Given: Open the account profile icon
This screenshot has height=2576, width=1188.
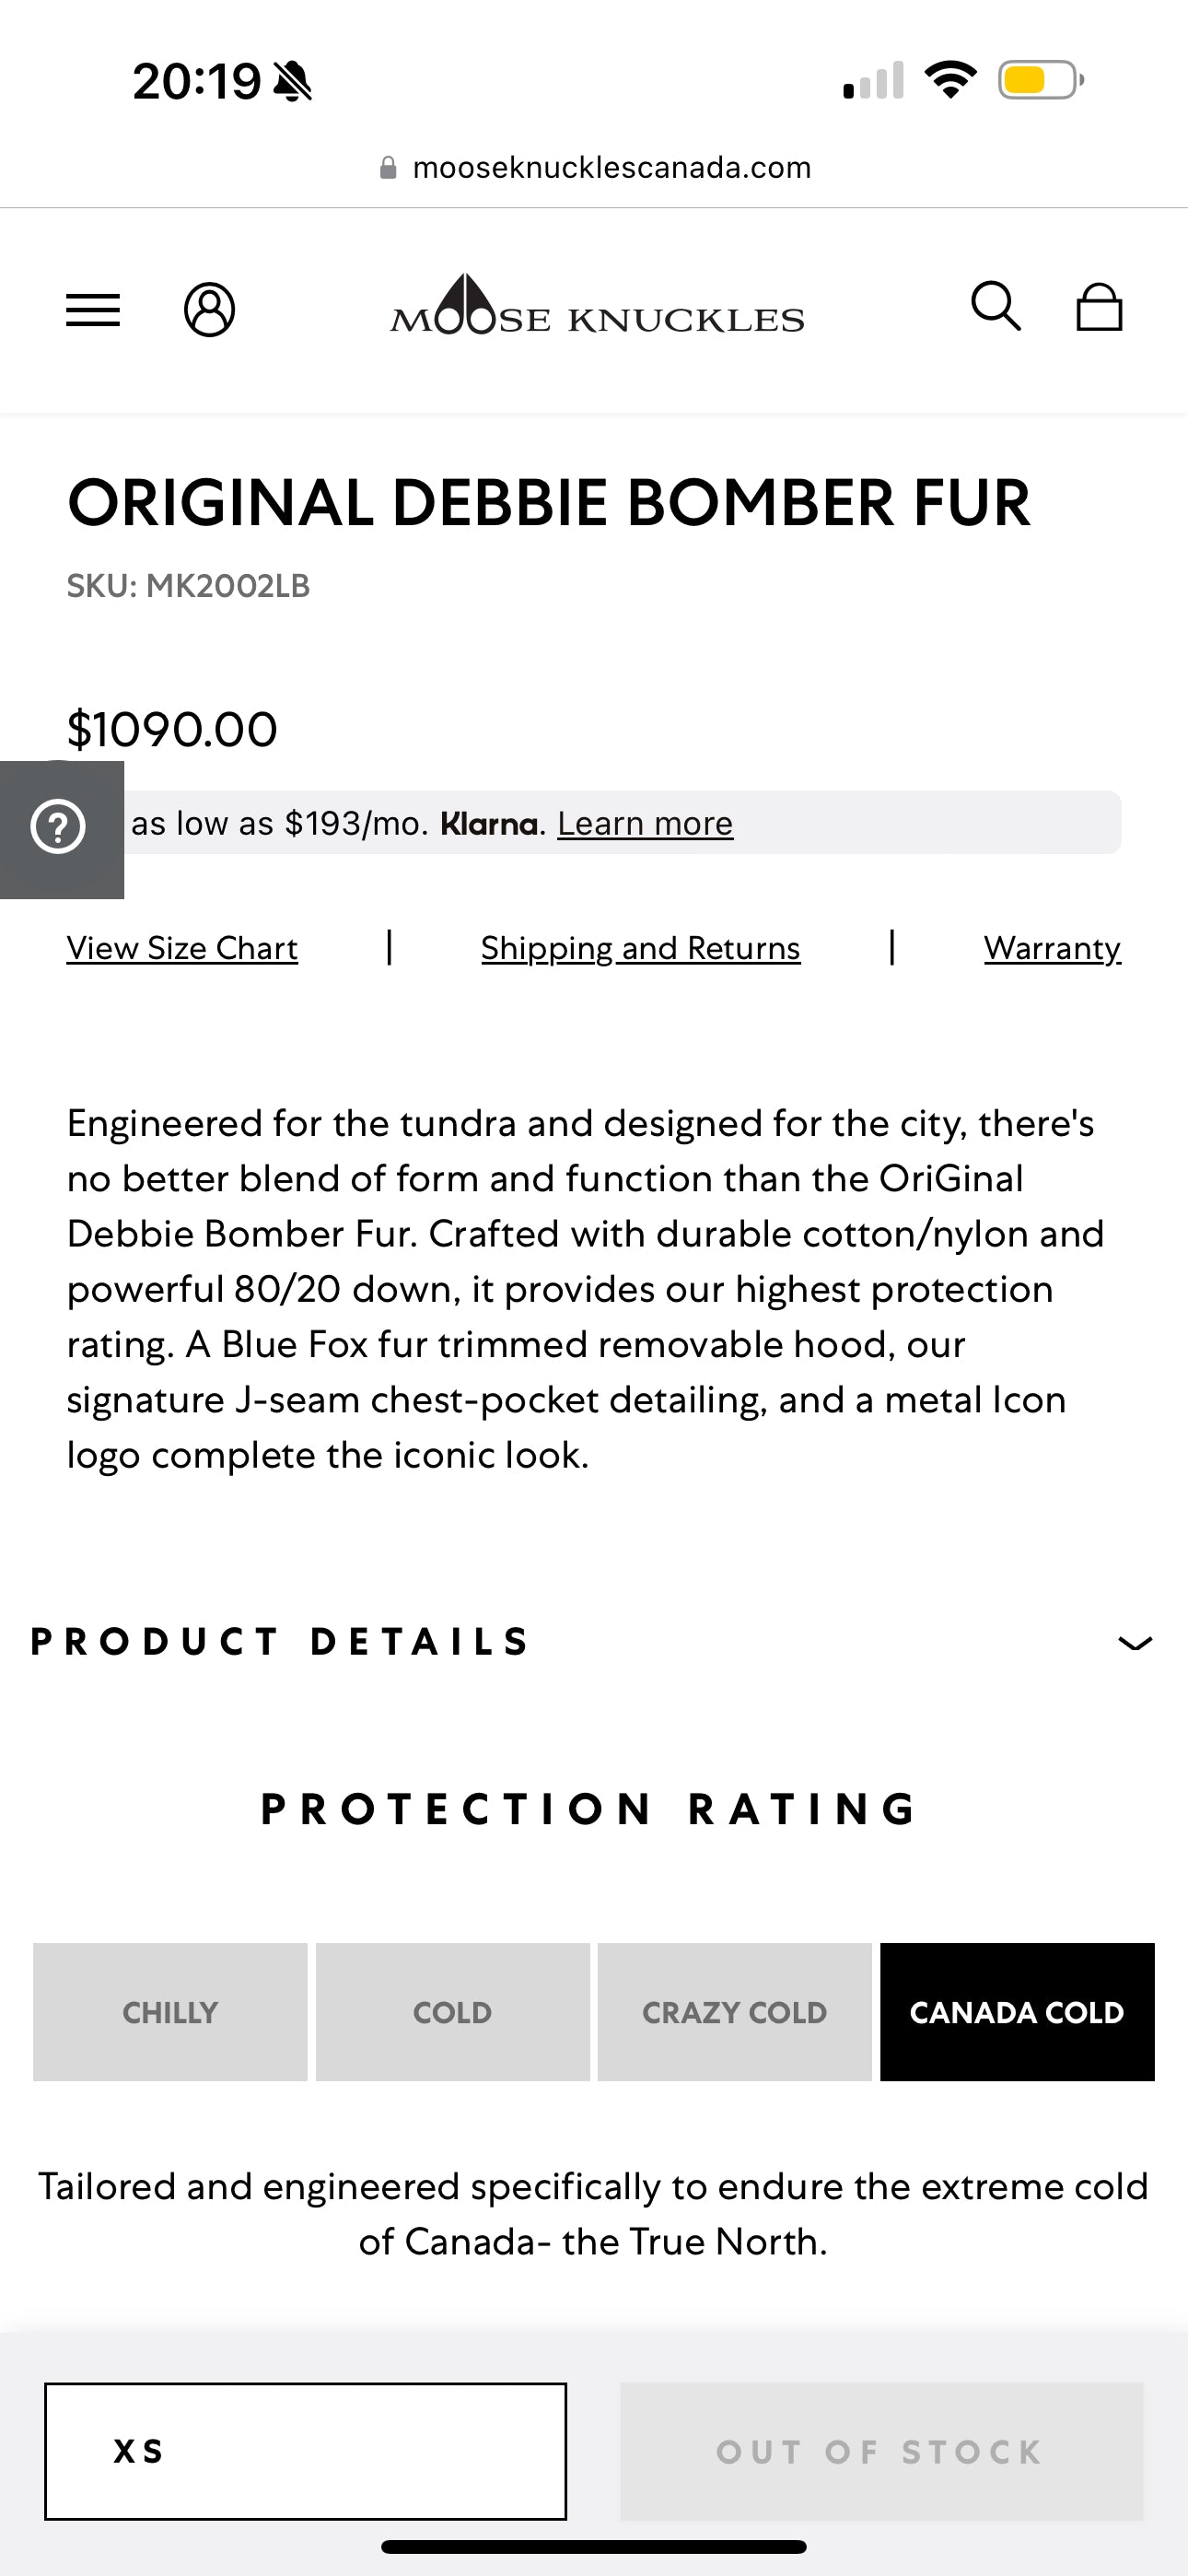Looking at the screenshot, I should [210, 310].
